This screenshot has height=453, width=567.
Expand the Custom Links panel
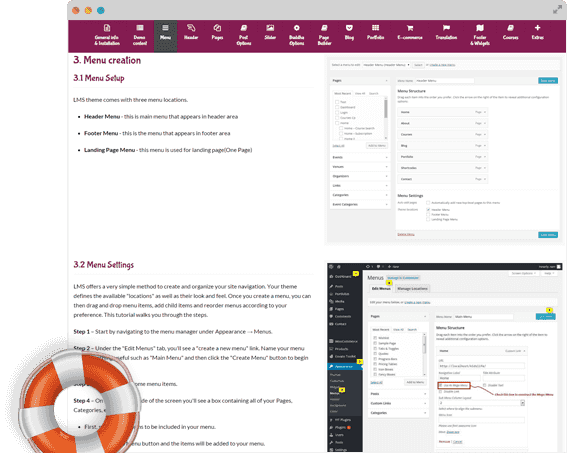[398, 403]
